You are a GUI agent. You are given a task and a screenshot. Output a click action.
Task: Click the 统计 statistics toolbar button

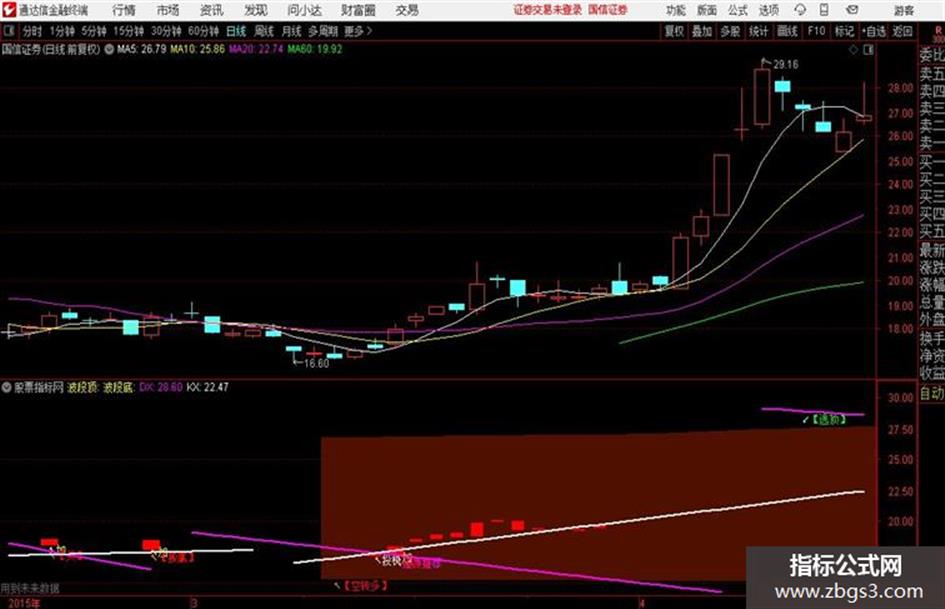coord(759,31)
